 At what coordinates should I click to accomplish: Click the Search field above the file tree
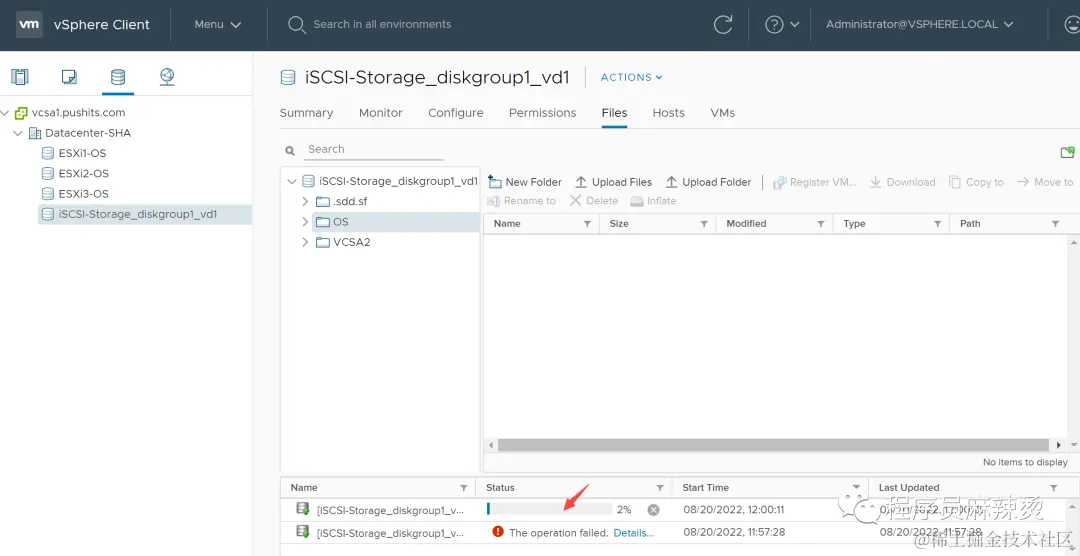pos(374,150)
